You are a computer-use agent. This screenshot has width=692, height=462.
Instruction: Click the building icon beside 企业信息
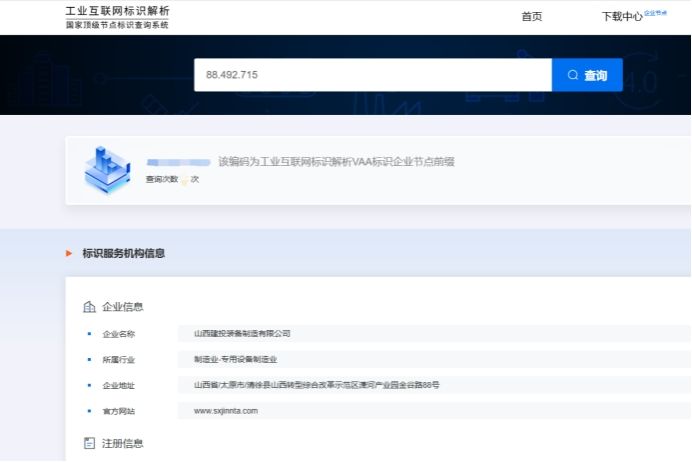(89, 307)
